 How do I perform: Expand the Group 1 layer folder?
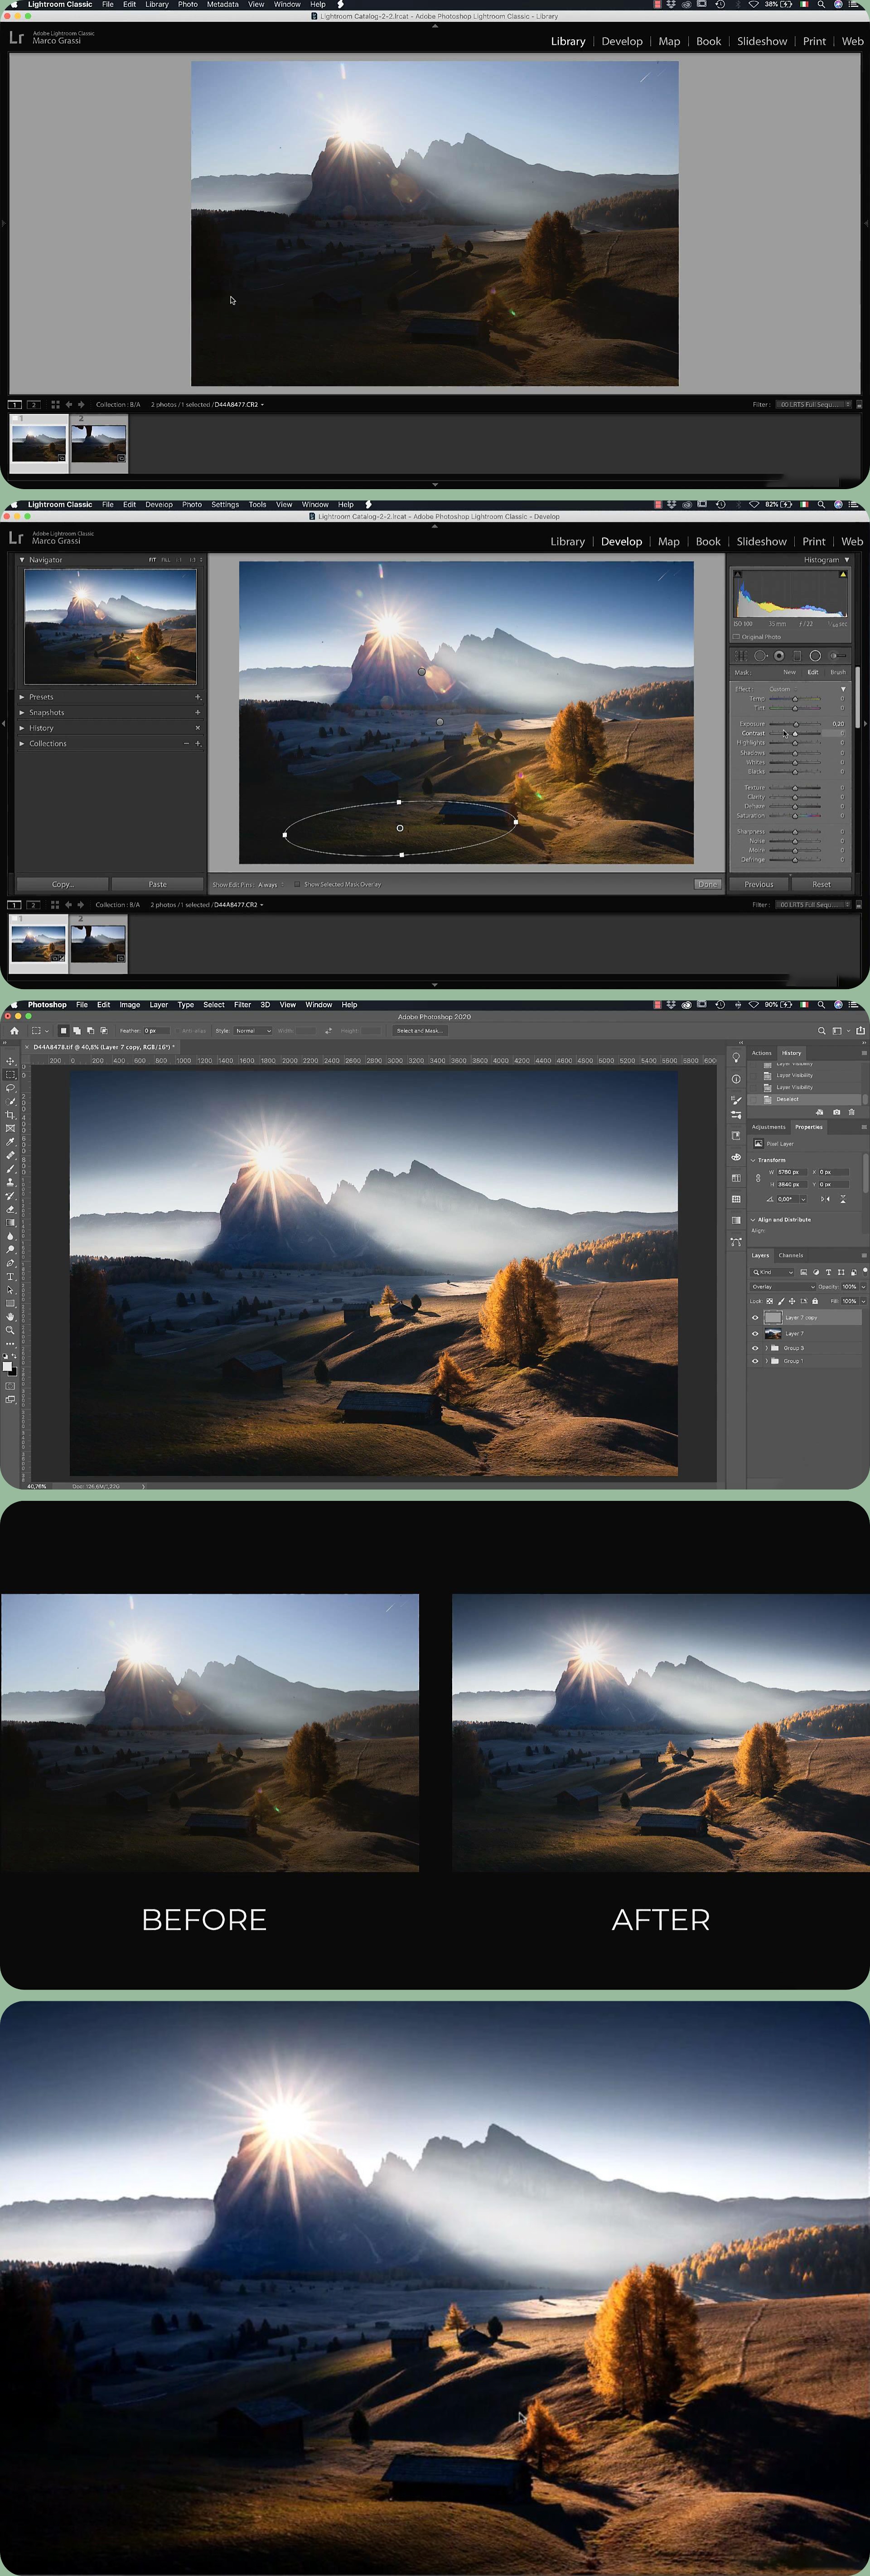pos(766,1361)
